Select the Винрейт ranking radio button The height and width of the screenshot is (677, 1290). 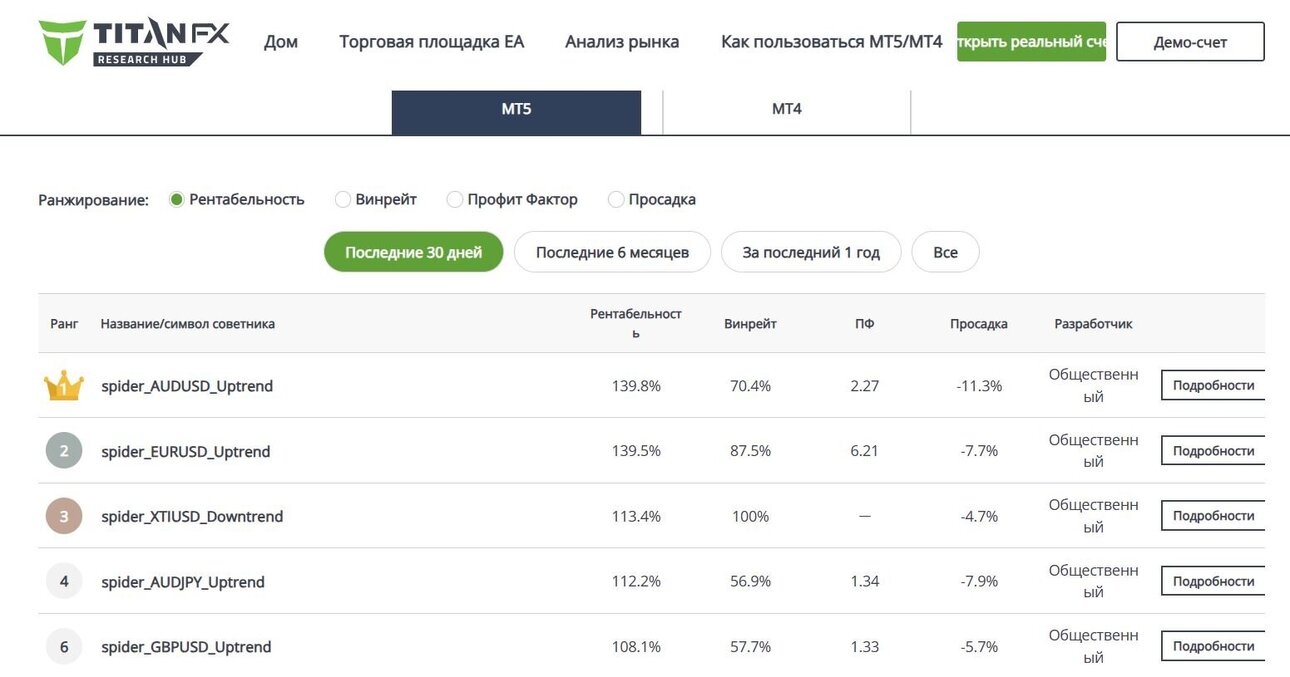[x=343, y=199]
